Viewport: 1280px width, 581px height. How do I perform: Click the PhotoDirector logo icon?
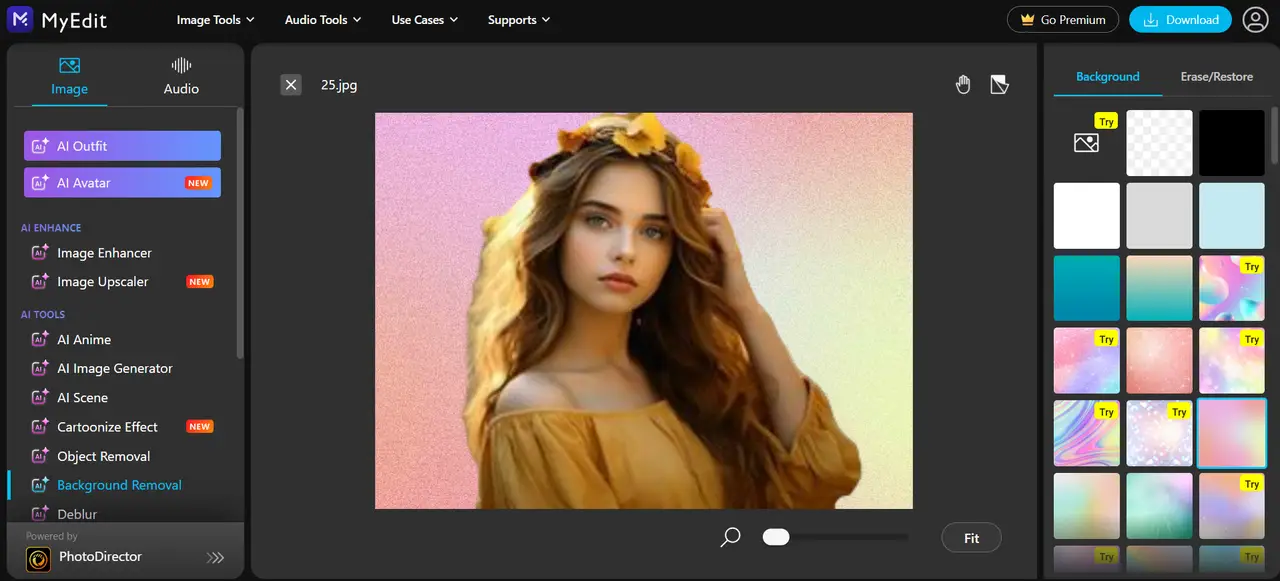point(38,559)
